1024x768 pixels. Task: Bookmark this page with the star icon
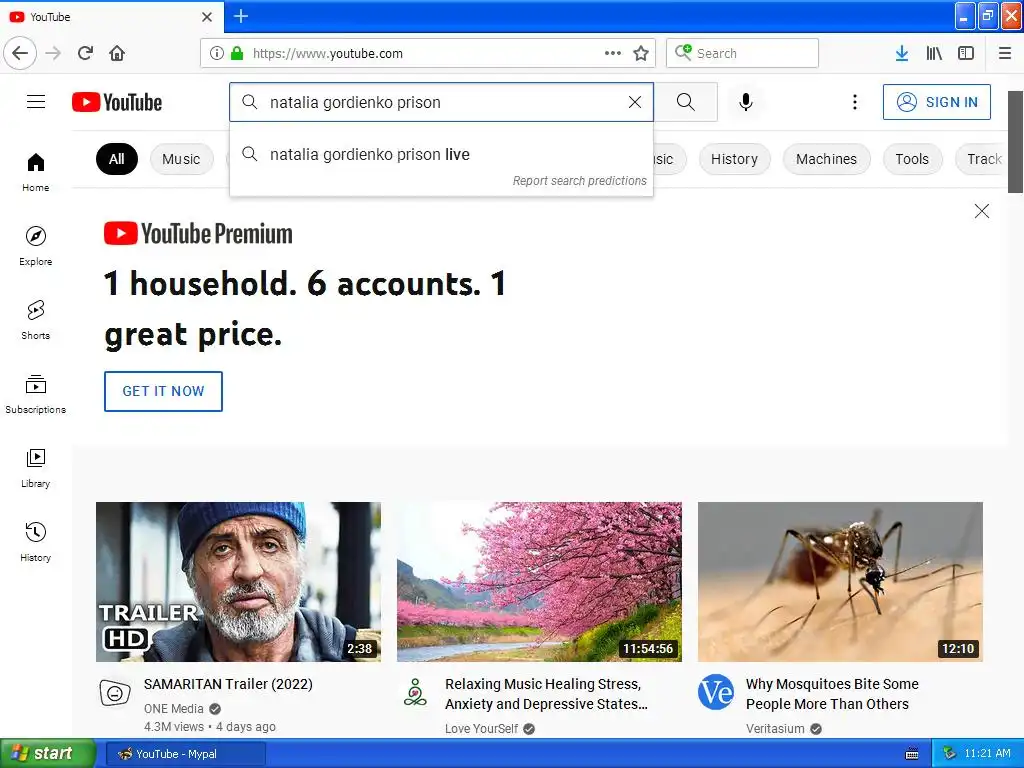tap(641, 53)
